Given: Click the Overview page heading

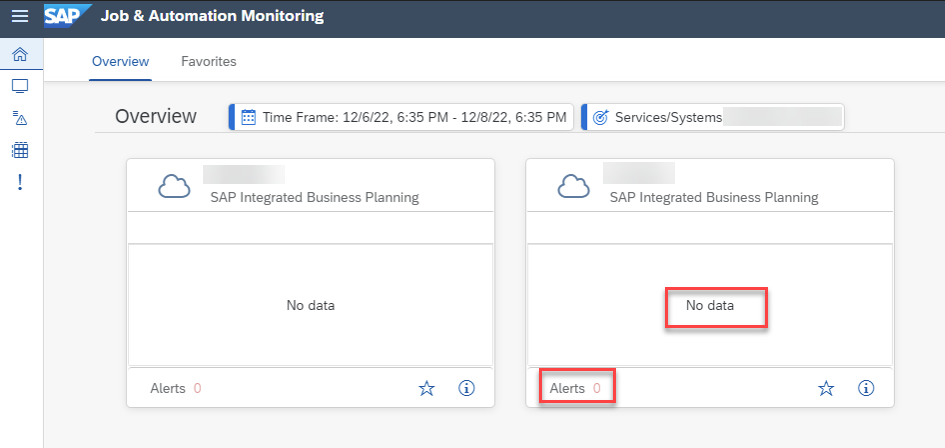Looking at the screenshot, I should [x=155, y=116].
